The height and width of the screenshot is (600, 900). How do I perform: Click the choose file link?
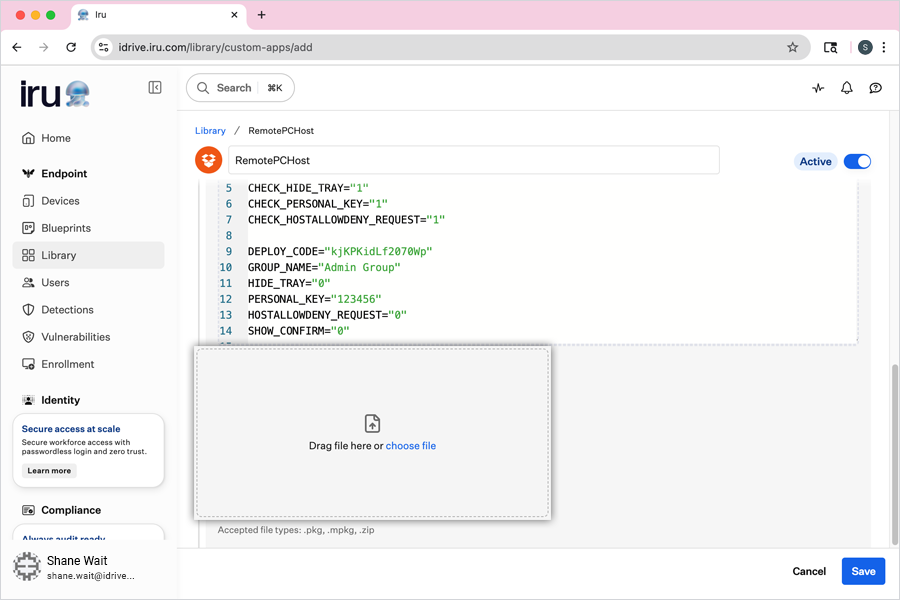tap(410, 446)
